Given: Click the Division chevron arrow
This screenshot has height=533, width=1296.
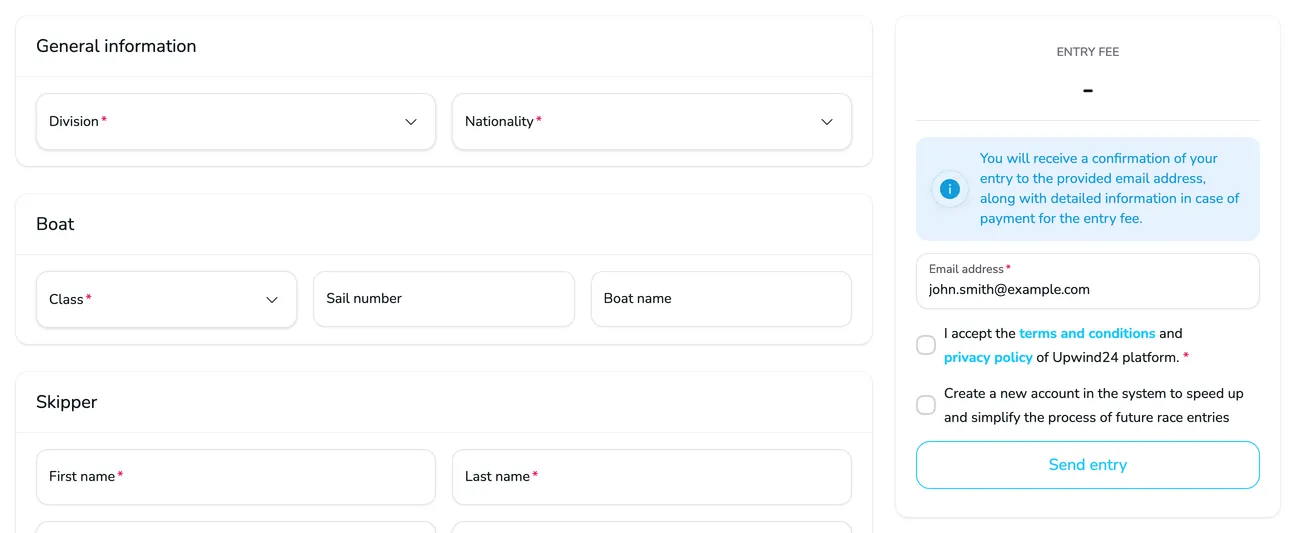Looking at the screenshot, I should (x=411, y=122).
